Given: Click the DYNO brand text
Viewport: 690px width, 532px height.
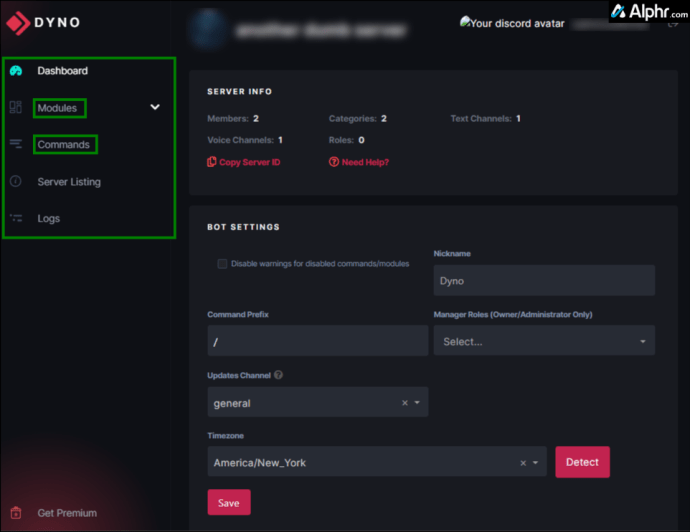Looking at the screenshot, I should pos(57,22).
